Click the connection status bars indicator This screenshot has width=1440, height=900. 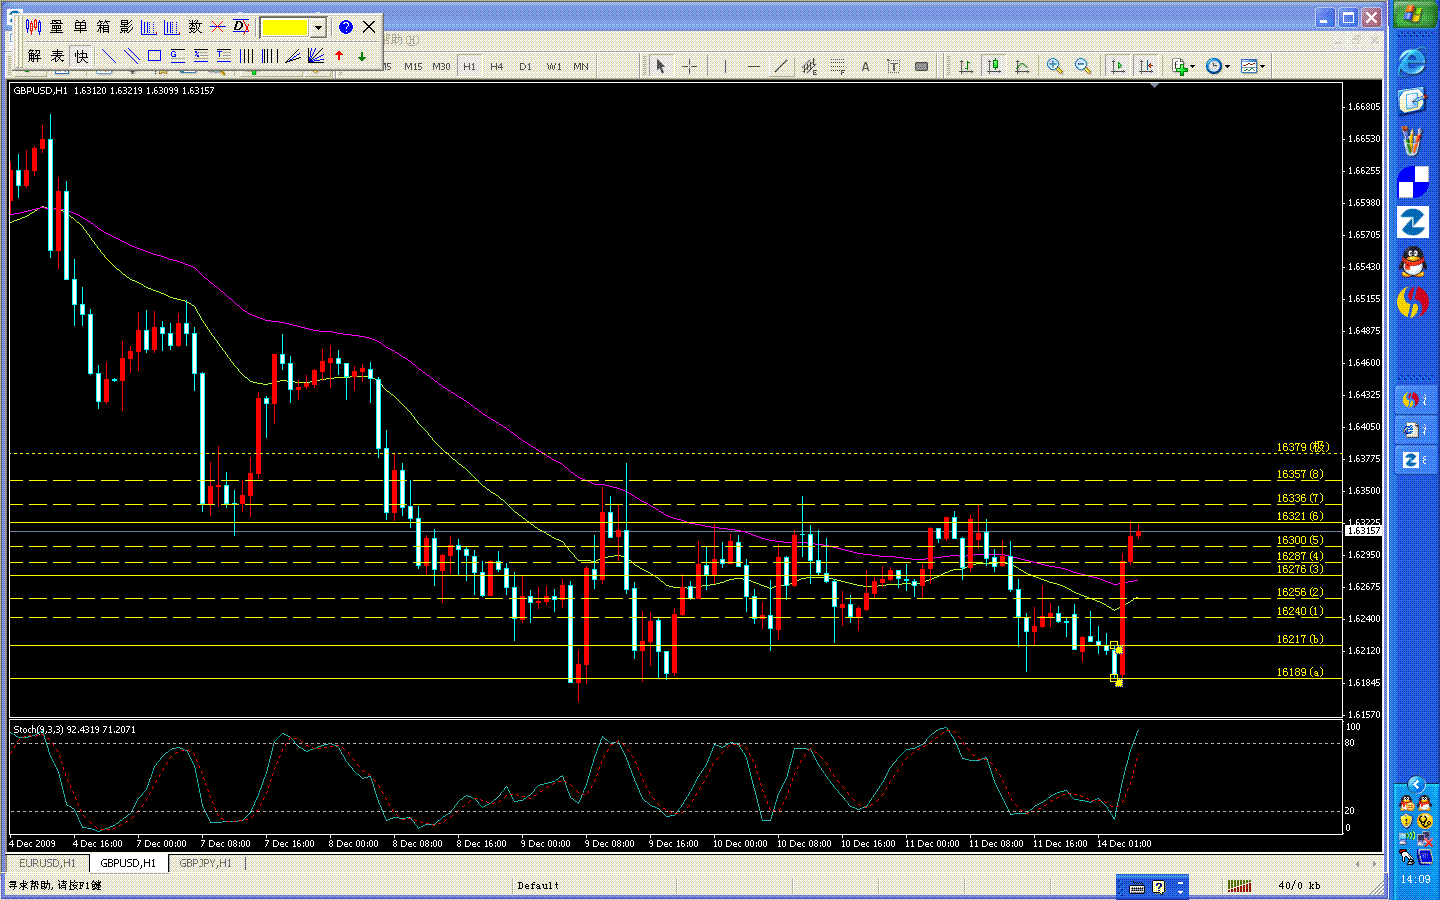click(x=1239, y=885)
